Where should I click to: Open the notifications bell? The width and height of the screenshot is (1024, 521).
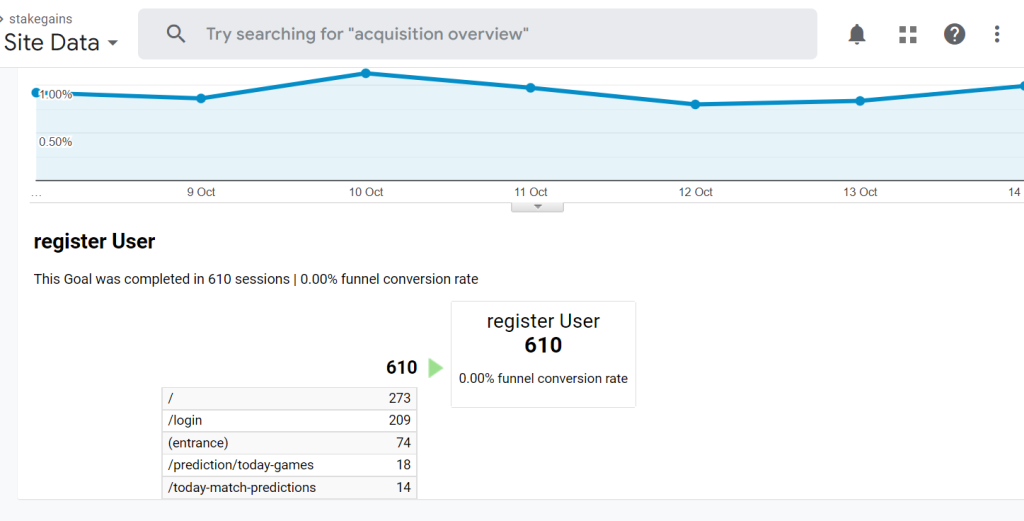[x=857, y=35]
